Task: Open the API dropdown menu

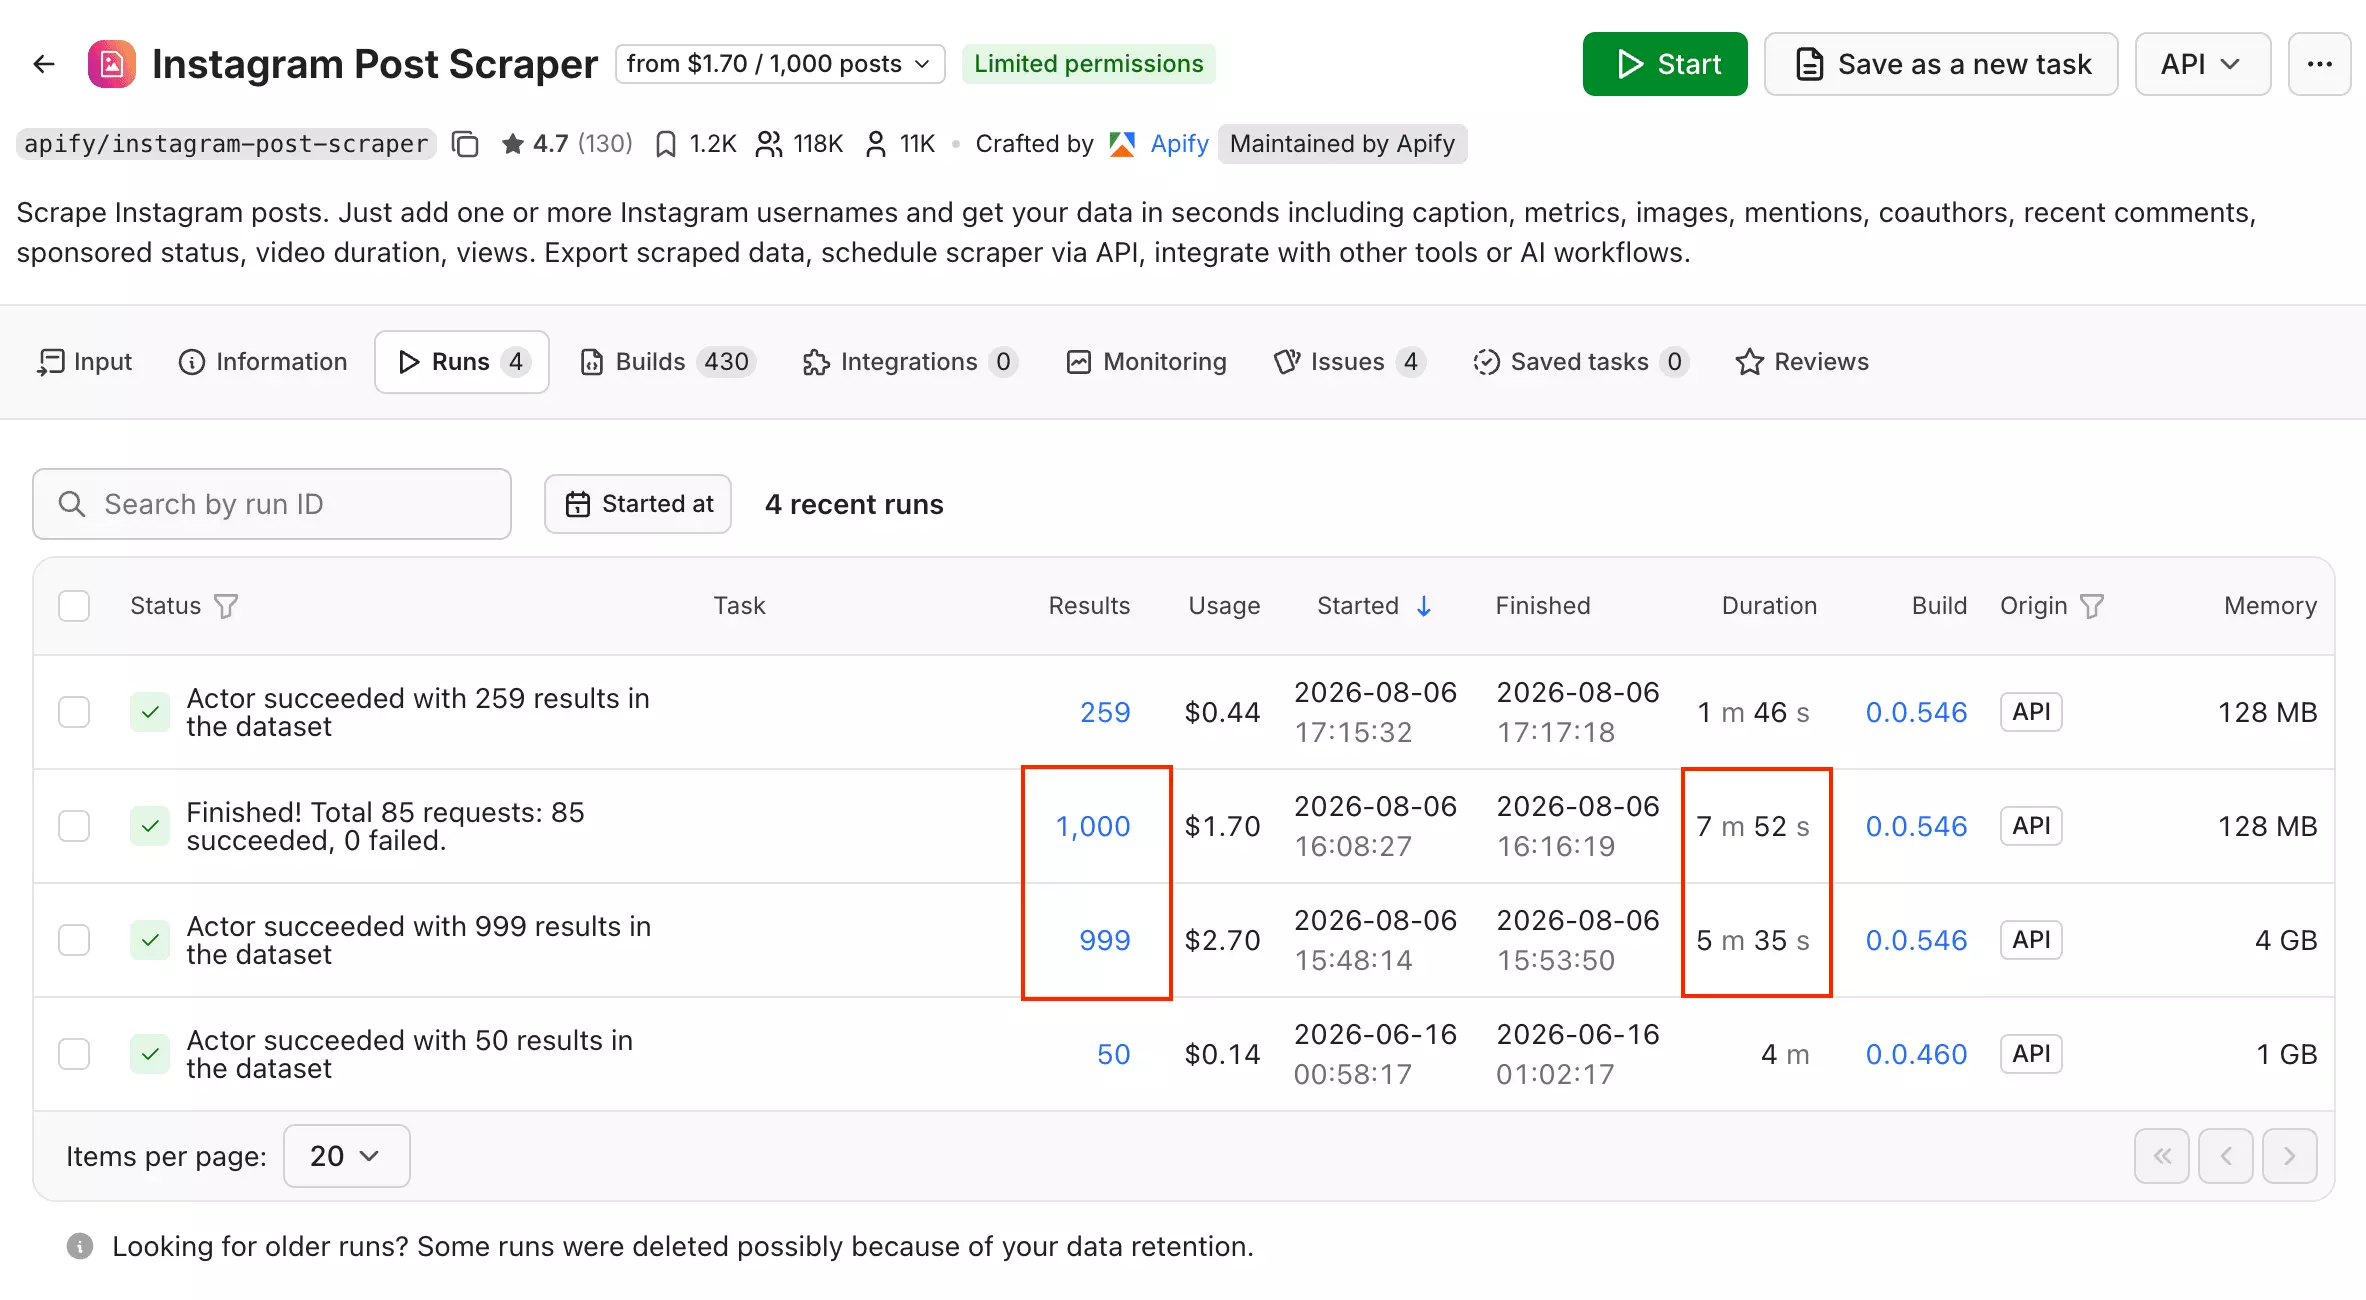Action: click(2203, 64)
